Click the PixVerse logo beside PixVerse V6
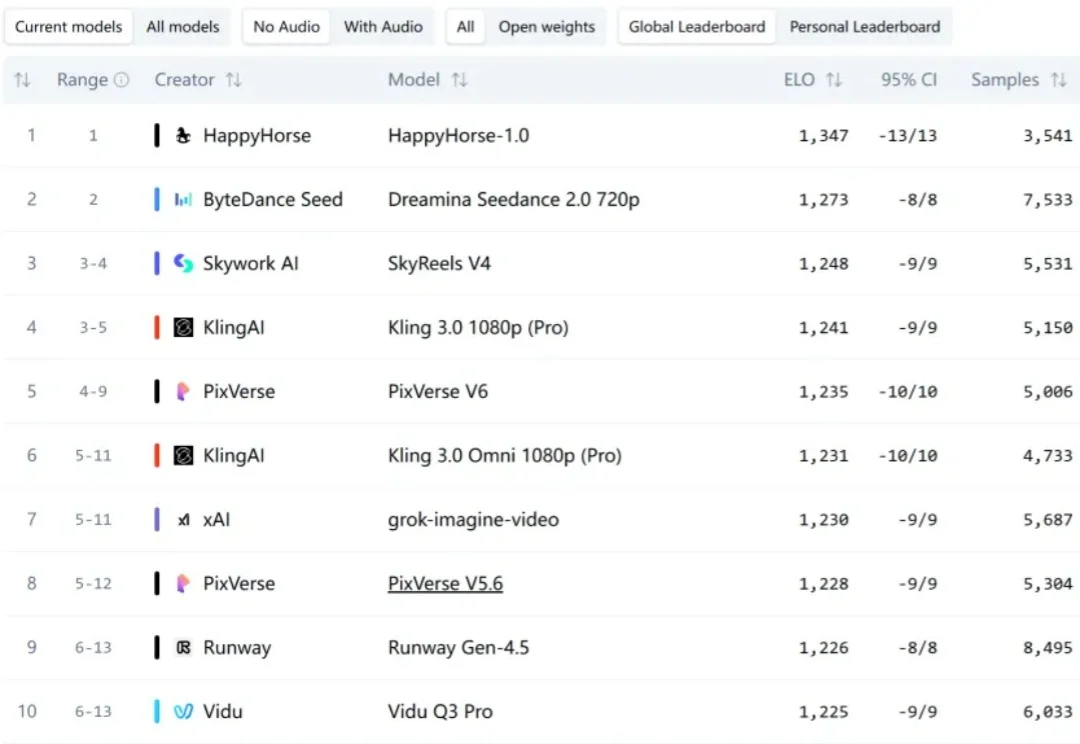 (183, 392)
